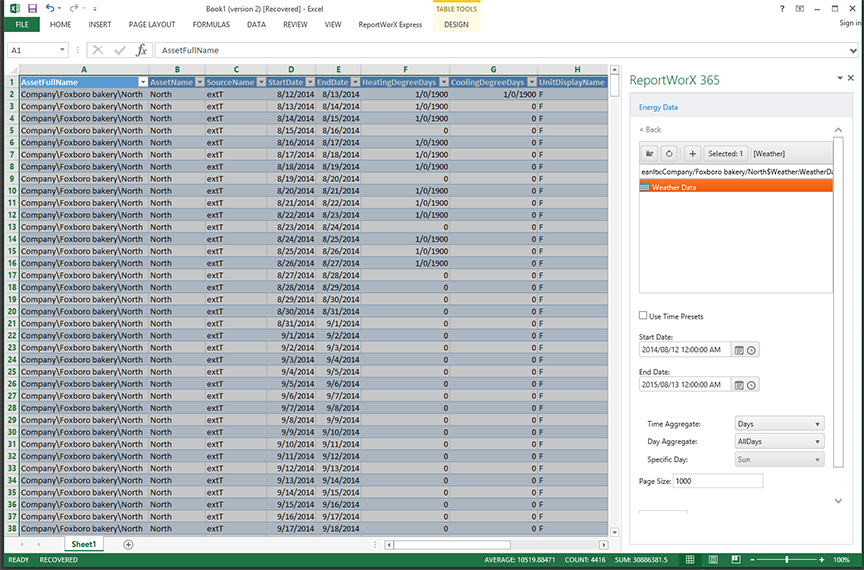Click the Back link in ReportWorX panel
The image size is (864, 570).
(x=651, y=130)
